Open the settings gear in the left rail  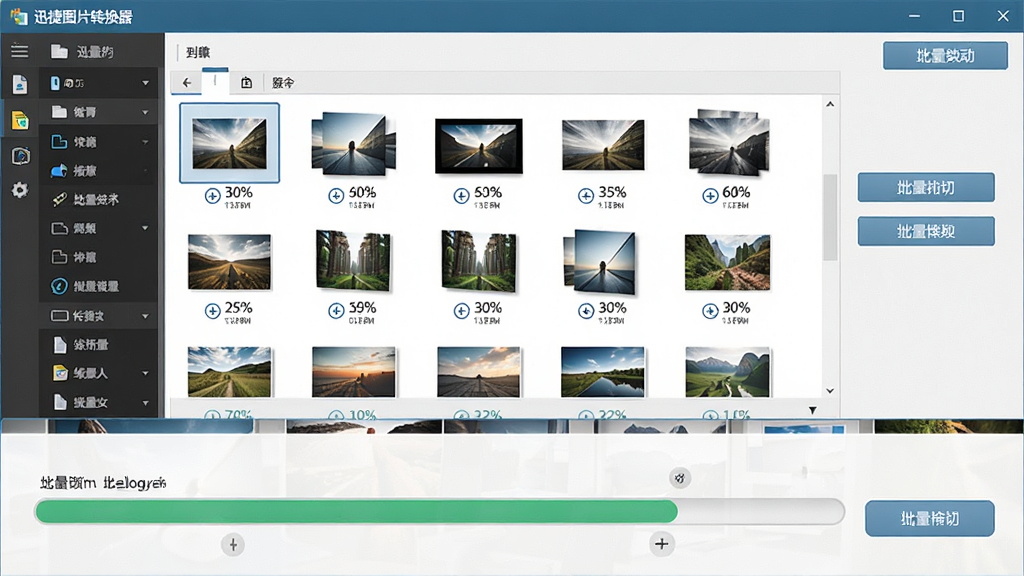(x=20, y=190)
